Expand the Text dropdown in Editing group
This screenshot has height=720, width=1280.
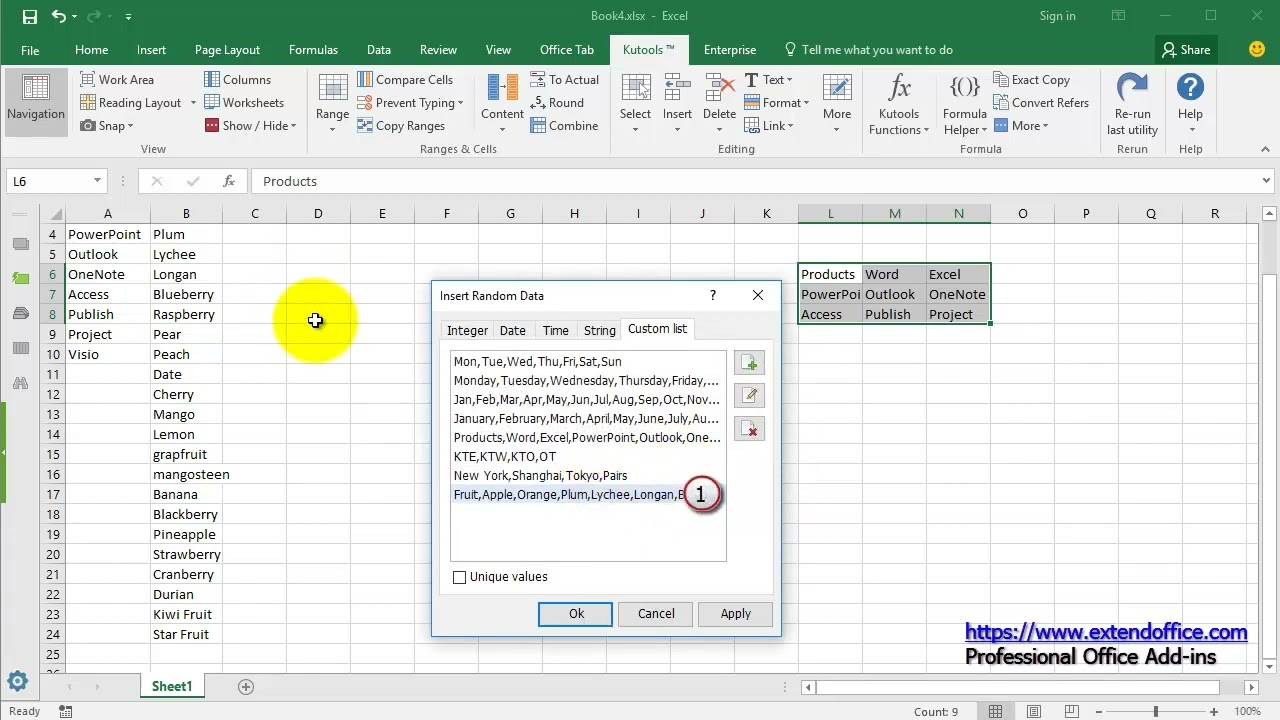coord(768,80)
